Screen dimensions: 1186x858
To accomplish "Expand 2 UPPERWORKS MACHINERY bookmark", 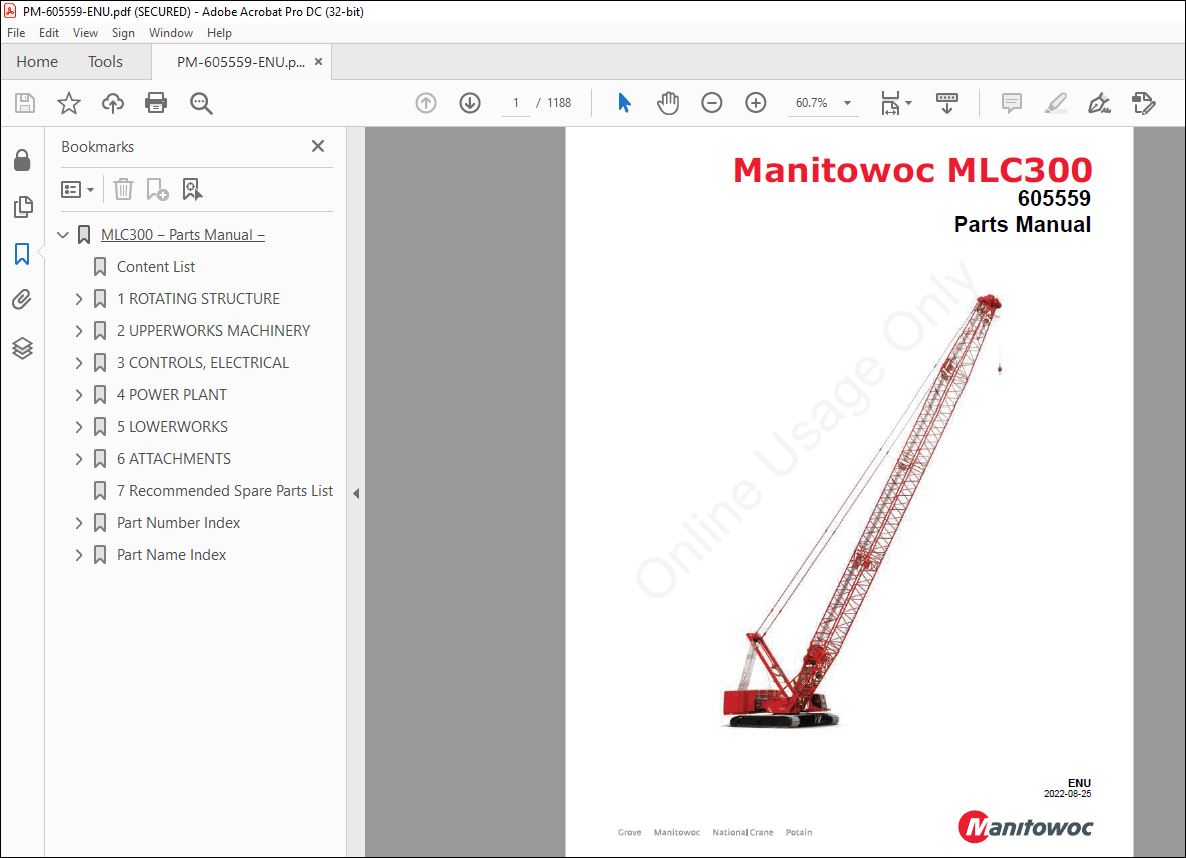I will [79, 331].
